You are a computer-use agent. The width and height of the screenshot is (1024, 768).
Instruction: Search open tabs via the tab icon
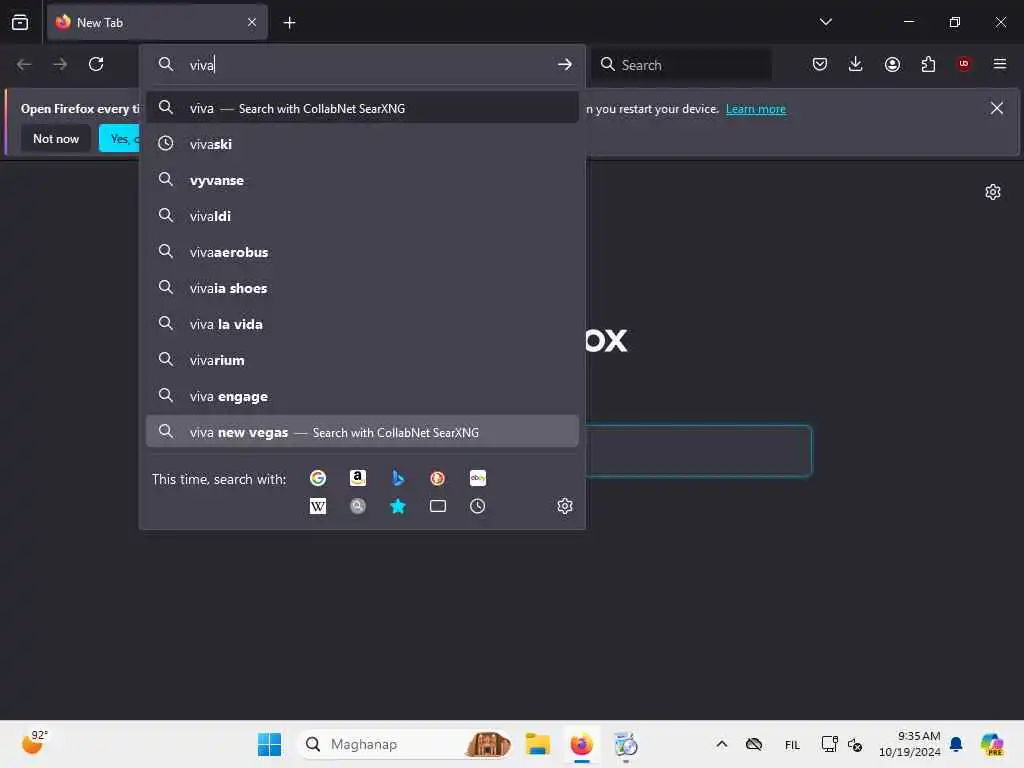click(x=438, y=506)
